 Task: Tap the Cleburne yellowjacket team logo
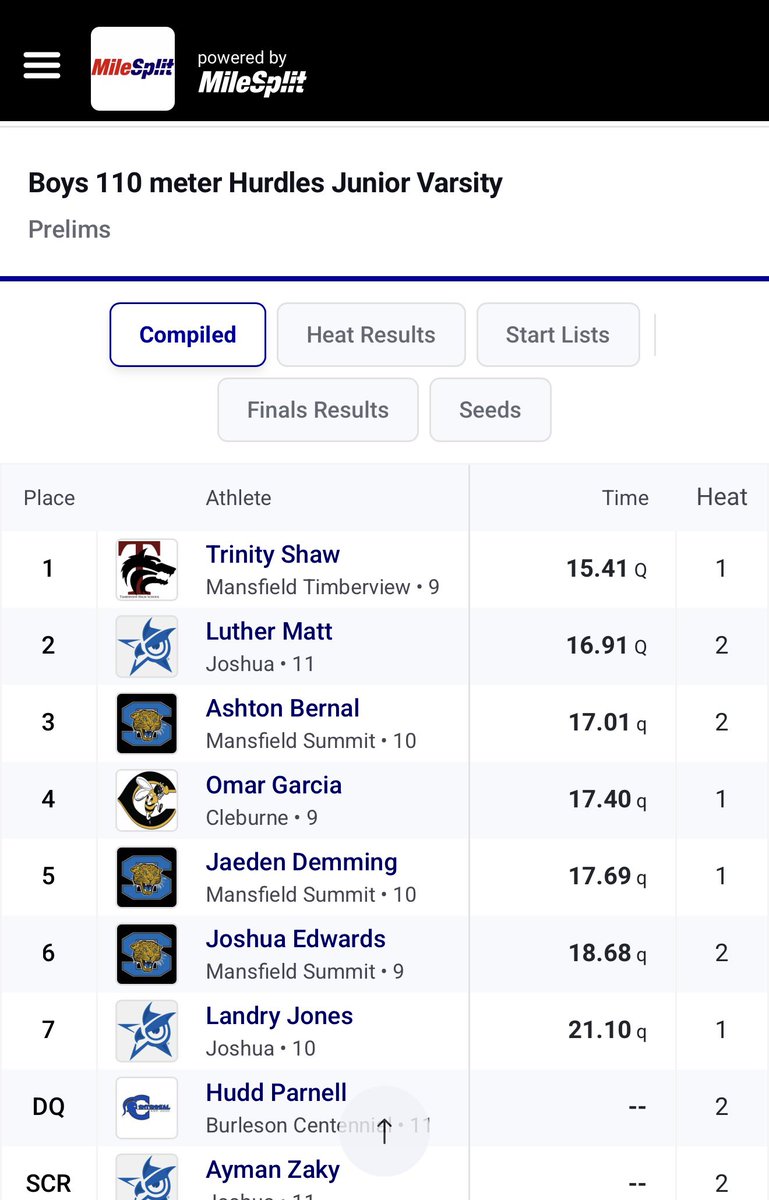(147, 800)
